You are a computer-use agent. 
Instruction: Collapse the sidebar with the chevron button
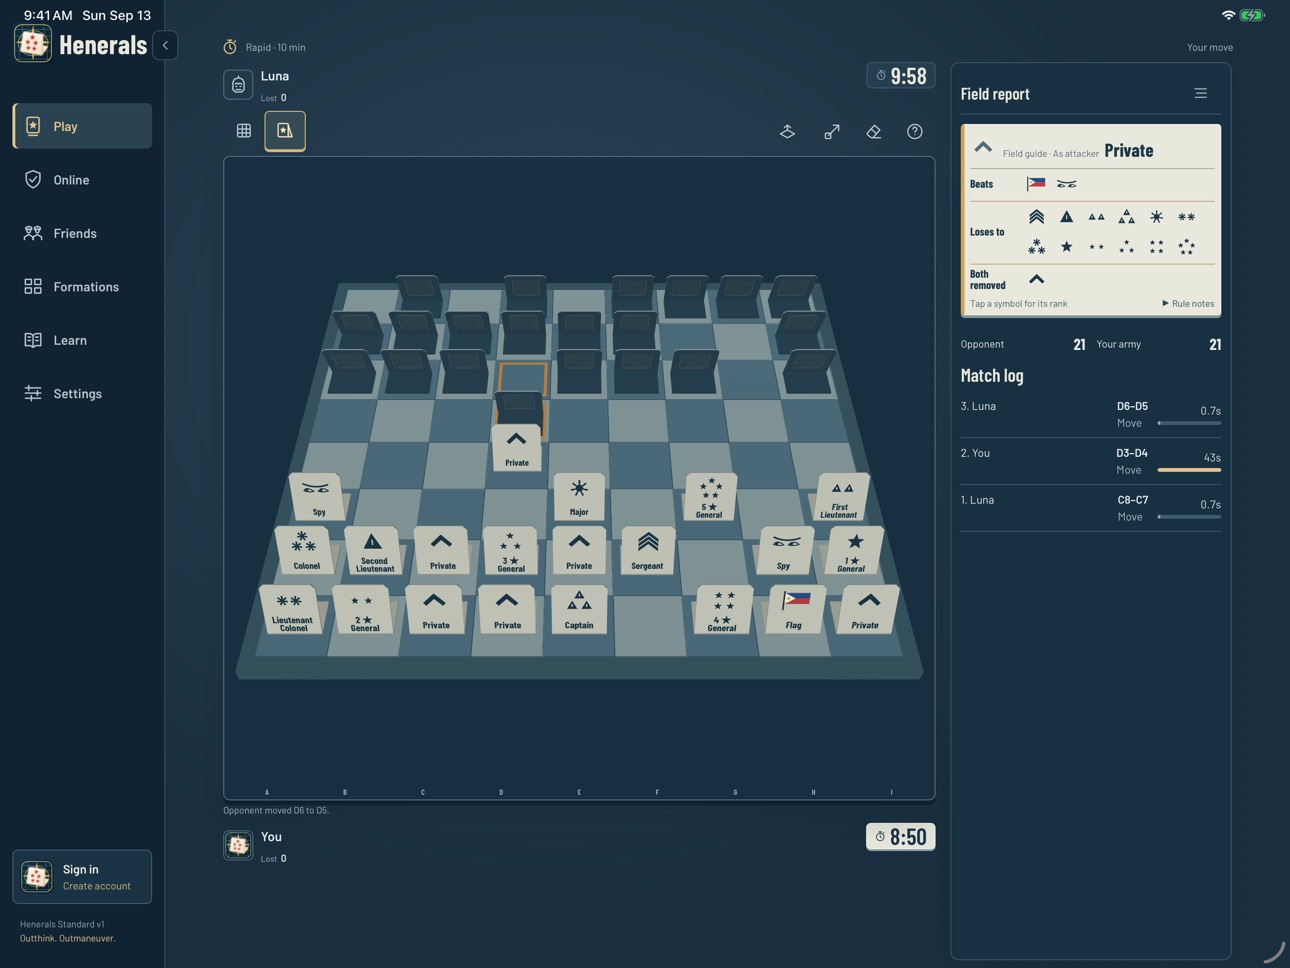click(x=165, y=45)
